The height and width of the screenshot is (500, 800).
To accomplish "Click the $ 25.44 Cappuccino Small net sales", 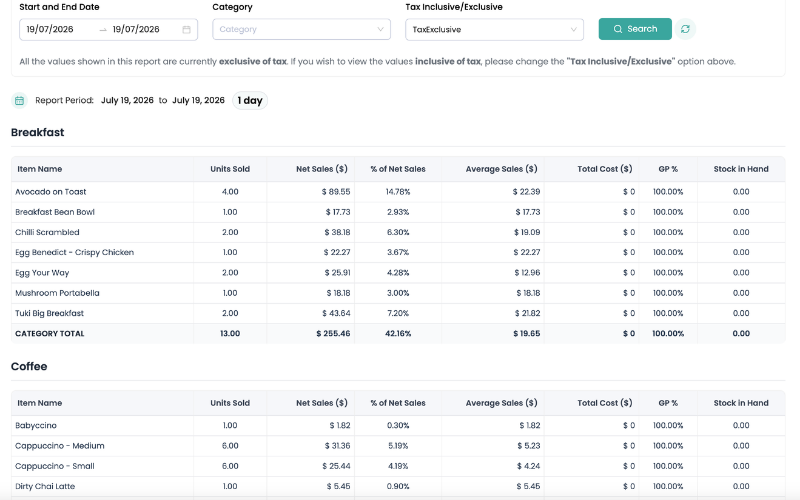I will pyautogui.click(x=336, y=466).
